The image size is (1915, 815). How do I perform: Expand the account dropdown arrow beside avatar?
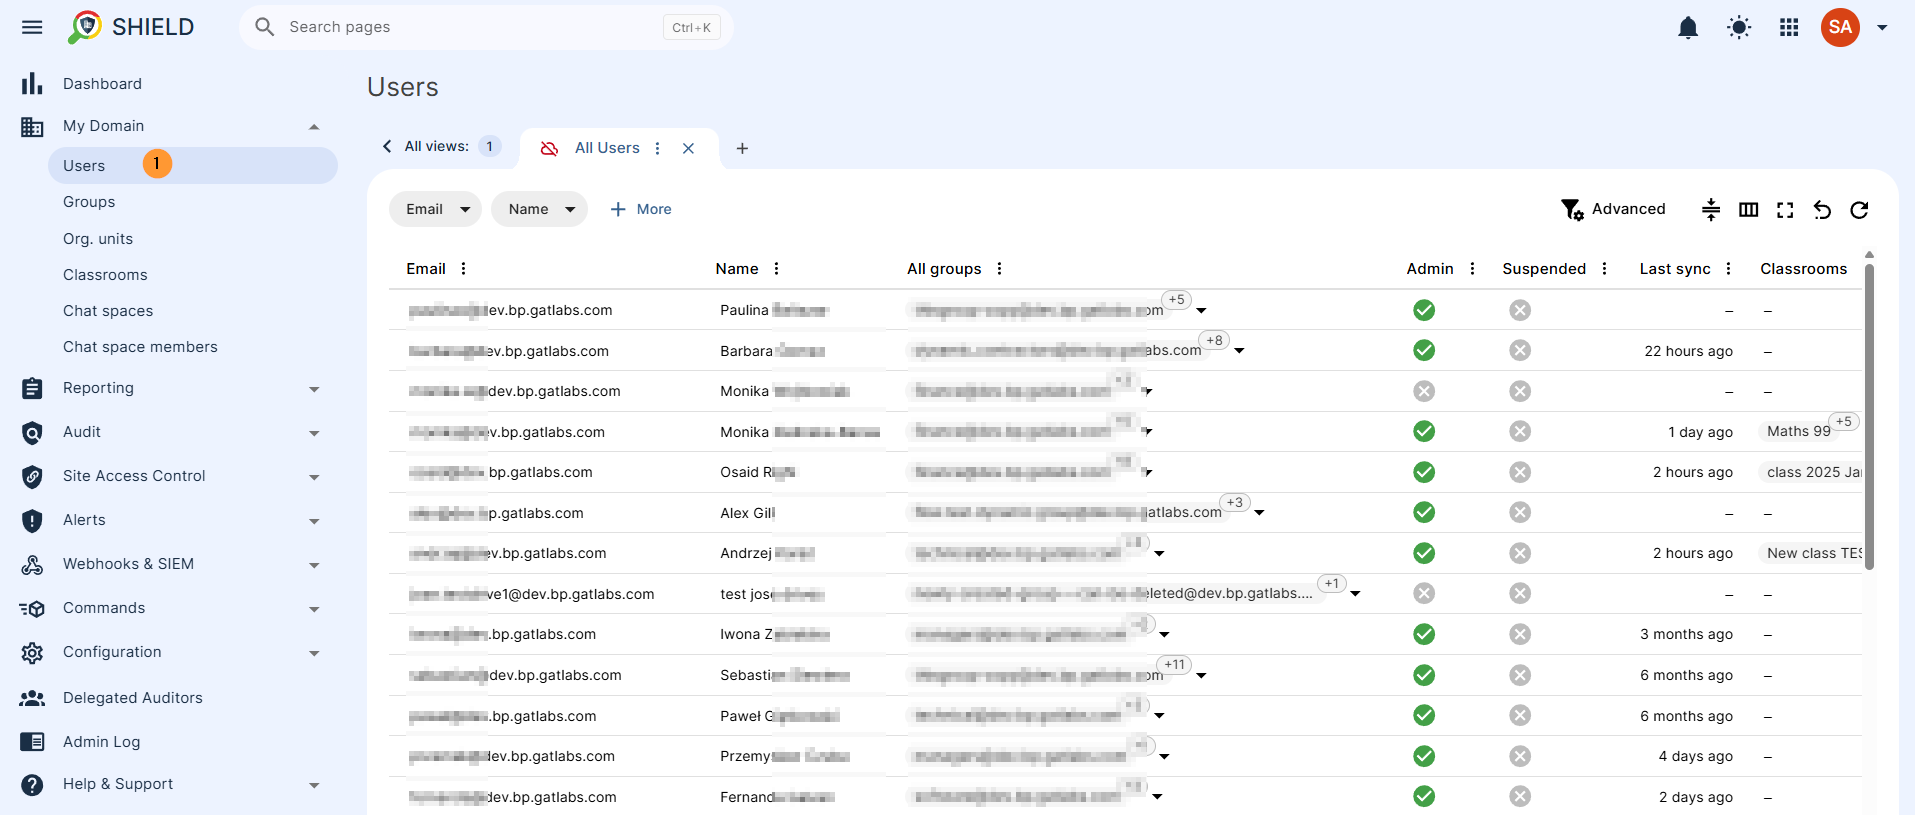(1882, 28)
